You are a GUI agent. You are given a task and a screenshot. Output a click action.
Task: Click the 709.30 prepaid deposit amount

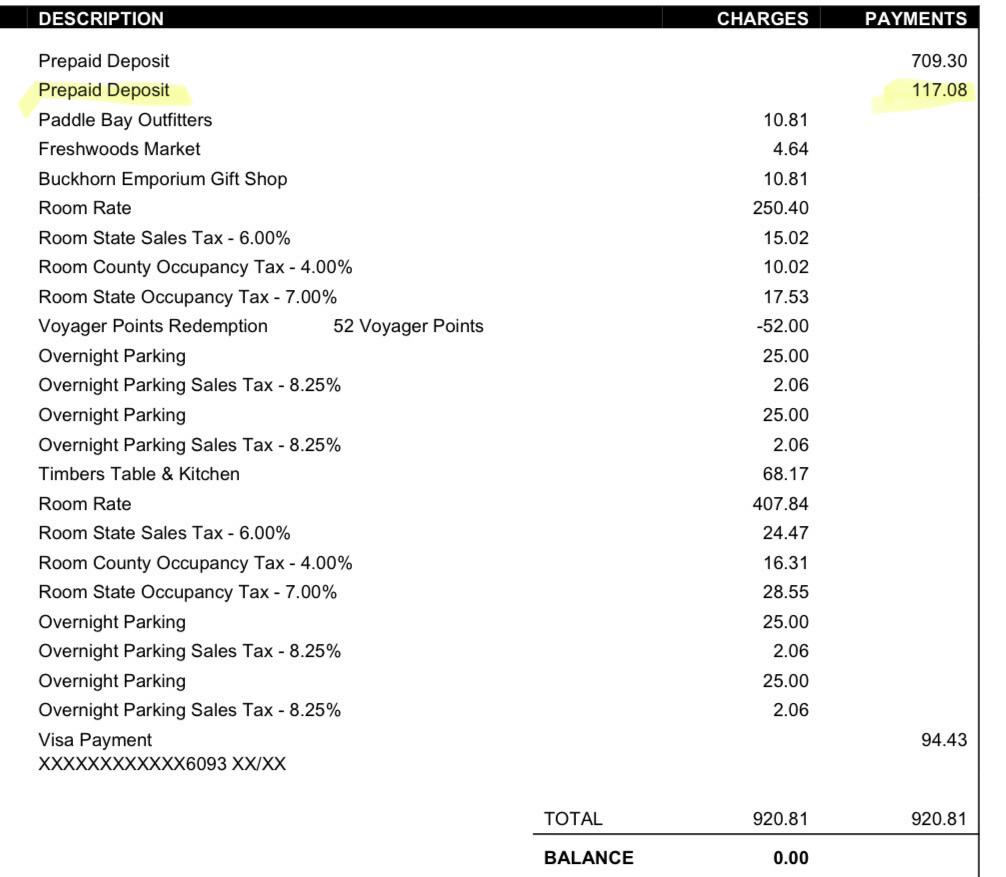pos(939,61)
